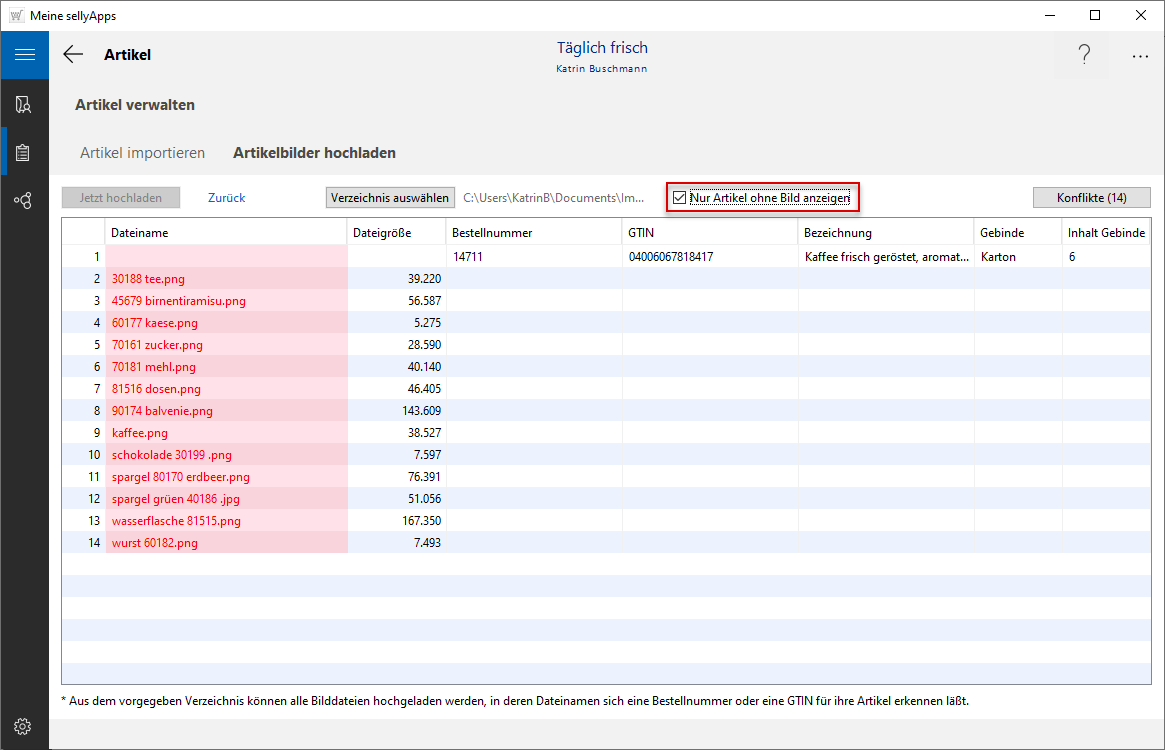The height and width of the screenshot is (750, 1165).
Task: Open the share connections sidebar icon
Action: (24, 201)
